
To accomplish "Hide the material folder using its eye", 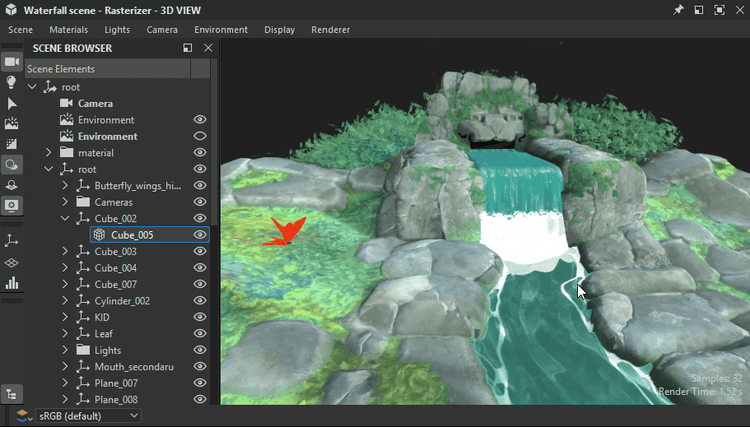I will pos(200,153).
